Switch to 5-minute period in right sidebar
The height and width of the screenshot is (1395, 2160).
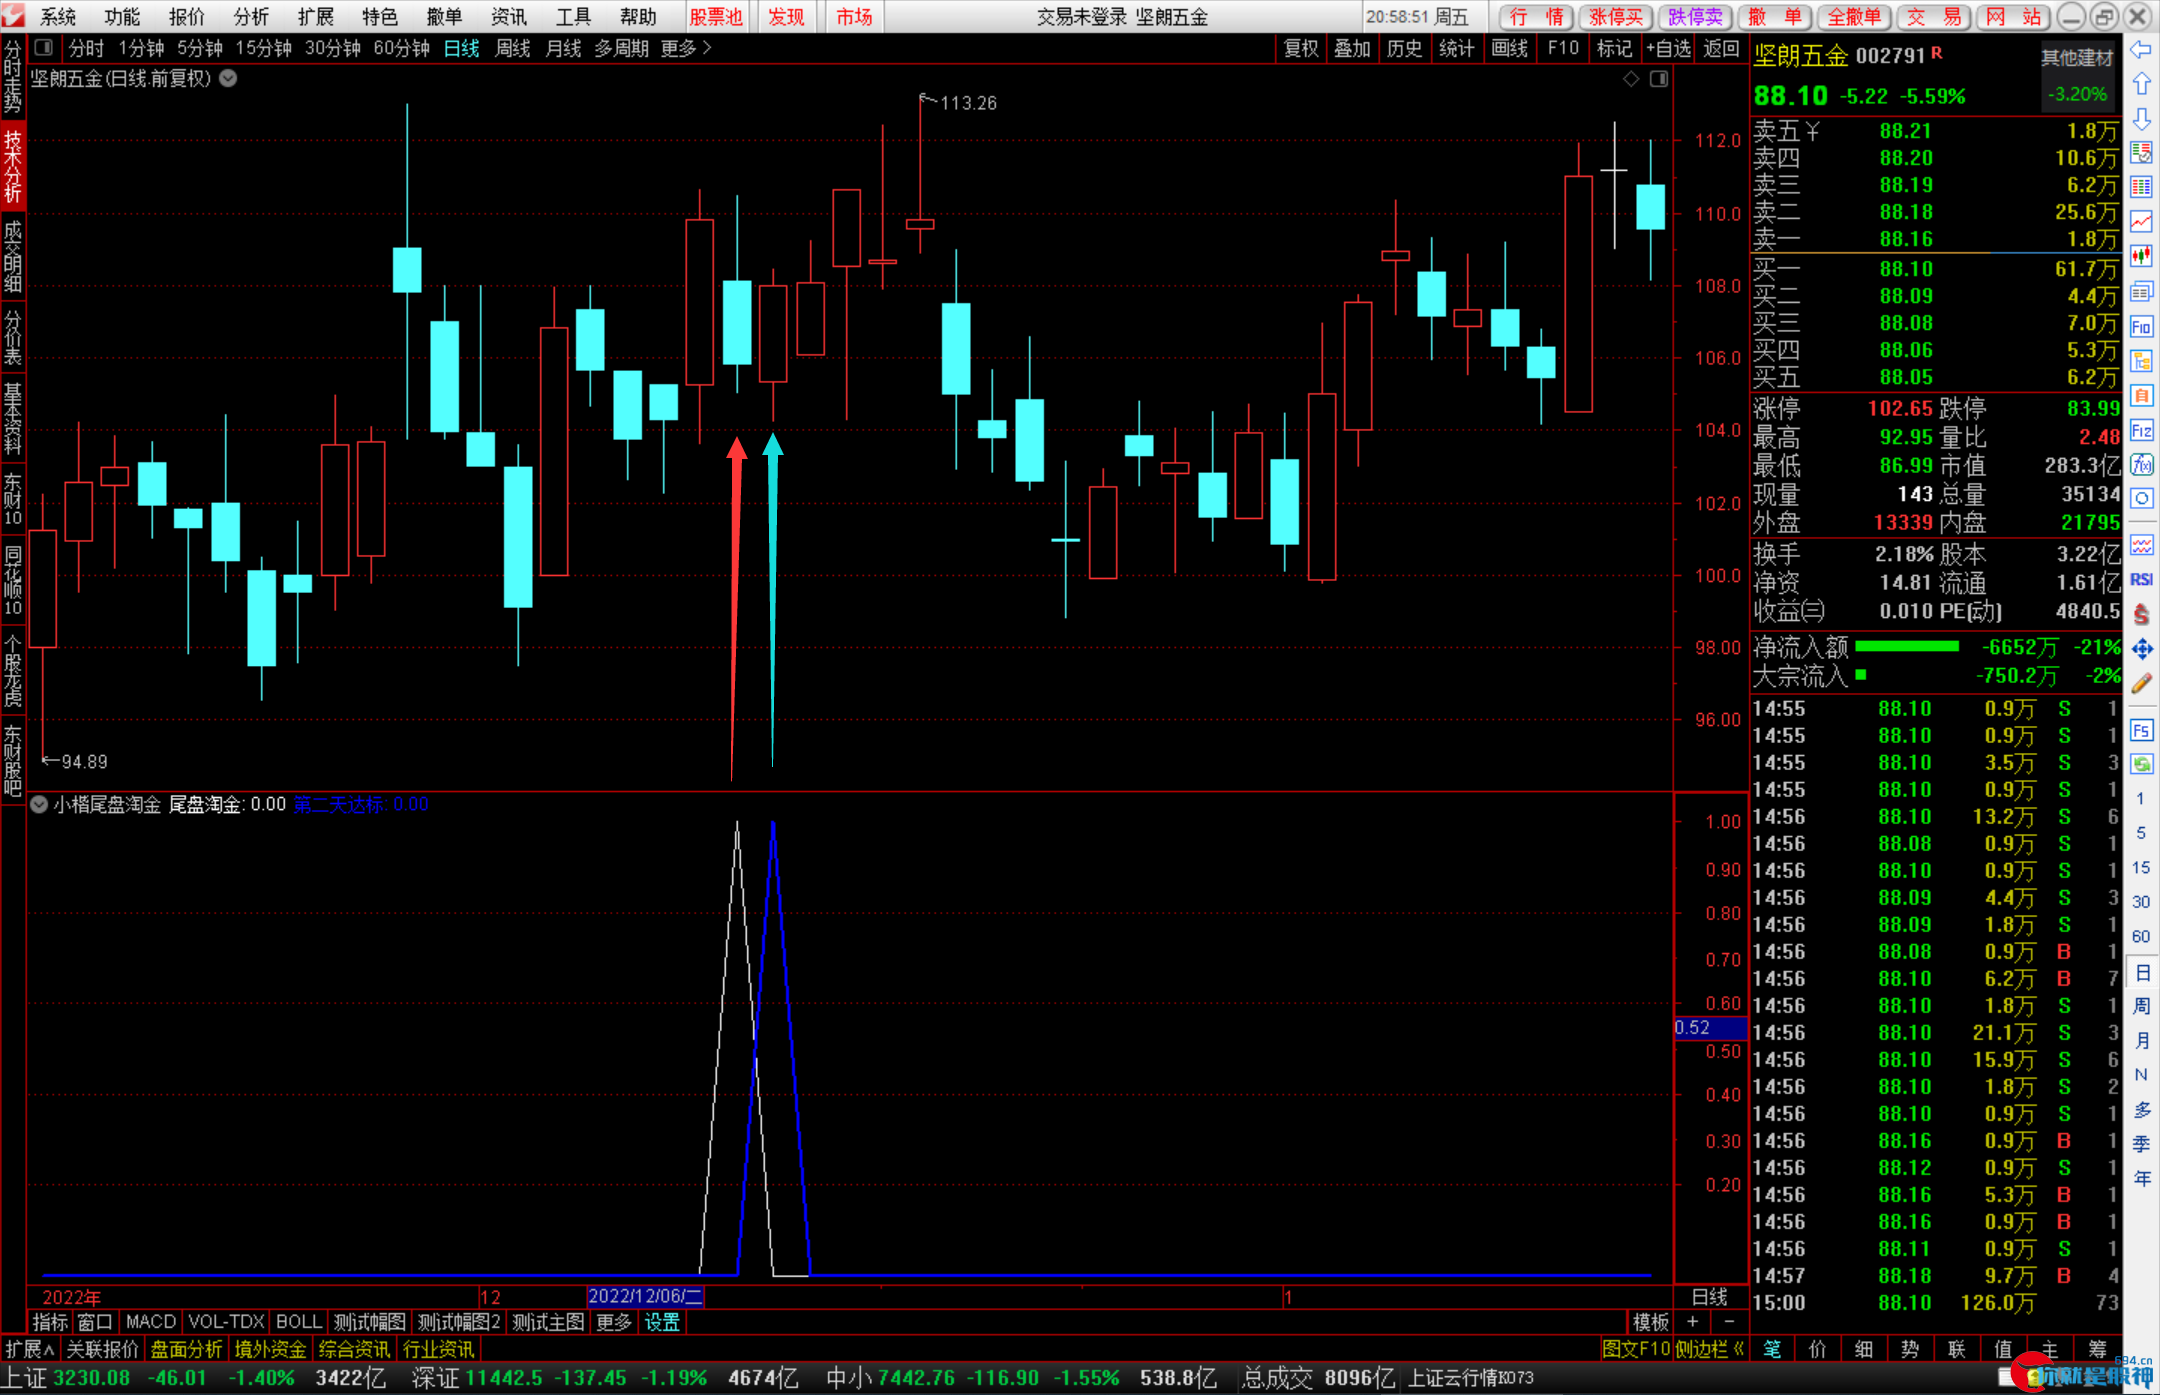(x=2140, y=833)
